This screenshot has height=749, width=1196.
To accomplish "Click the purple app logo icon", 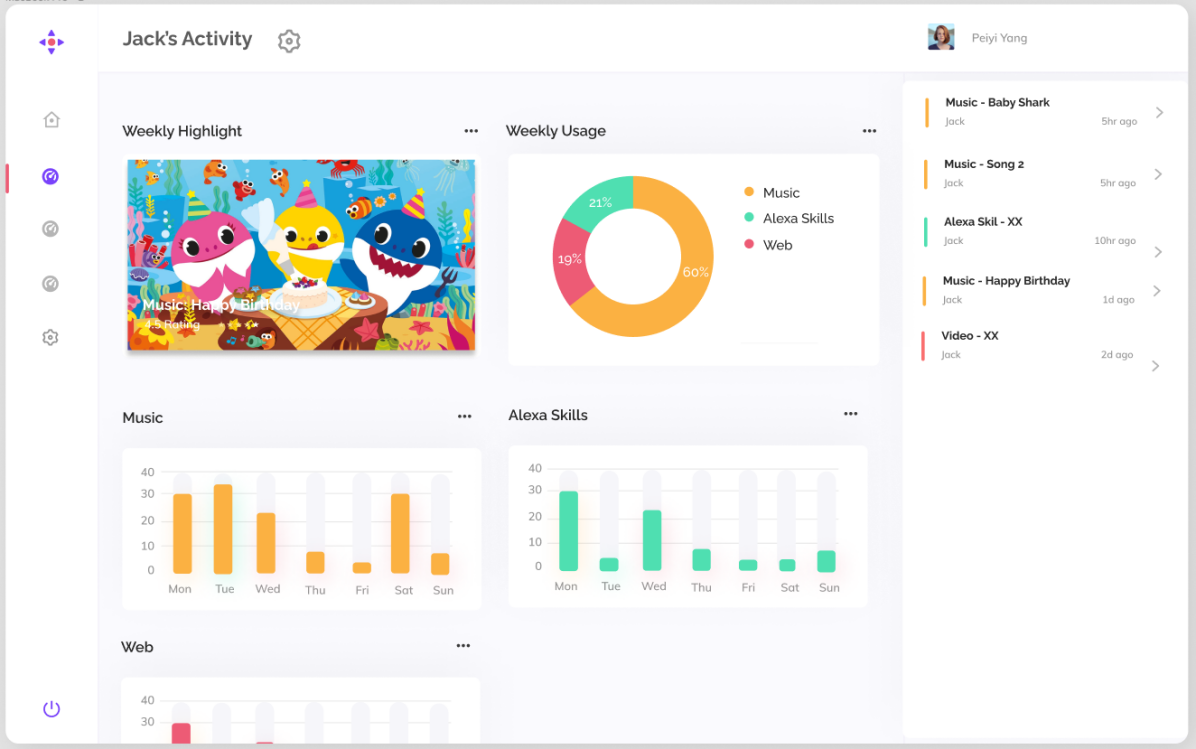I will click(x=51, y=42).
